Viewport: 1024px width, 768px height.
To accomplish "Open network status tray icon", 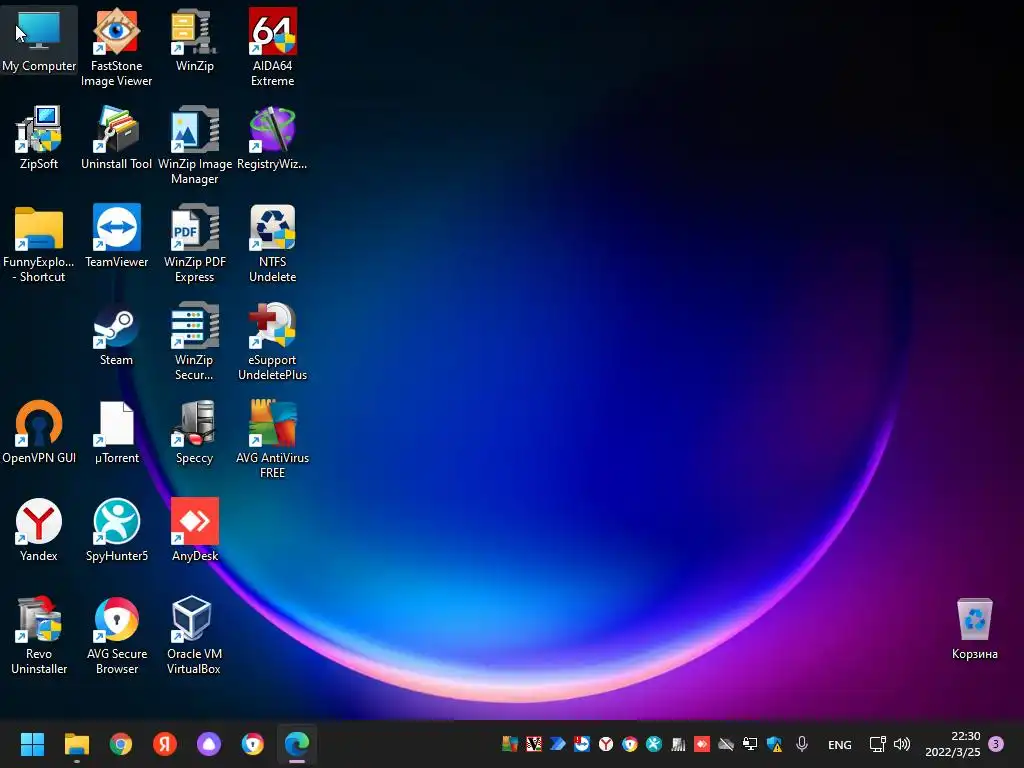I will tap(877, 744).
